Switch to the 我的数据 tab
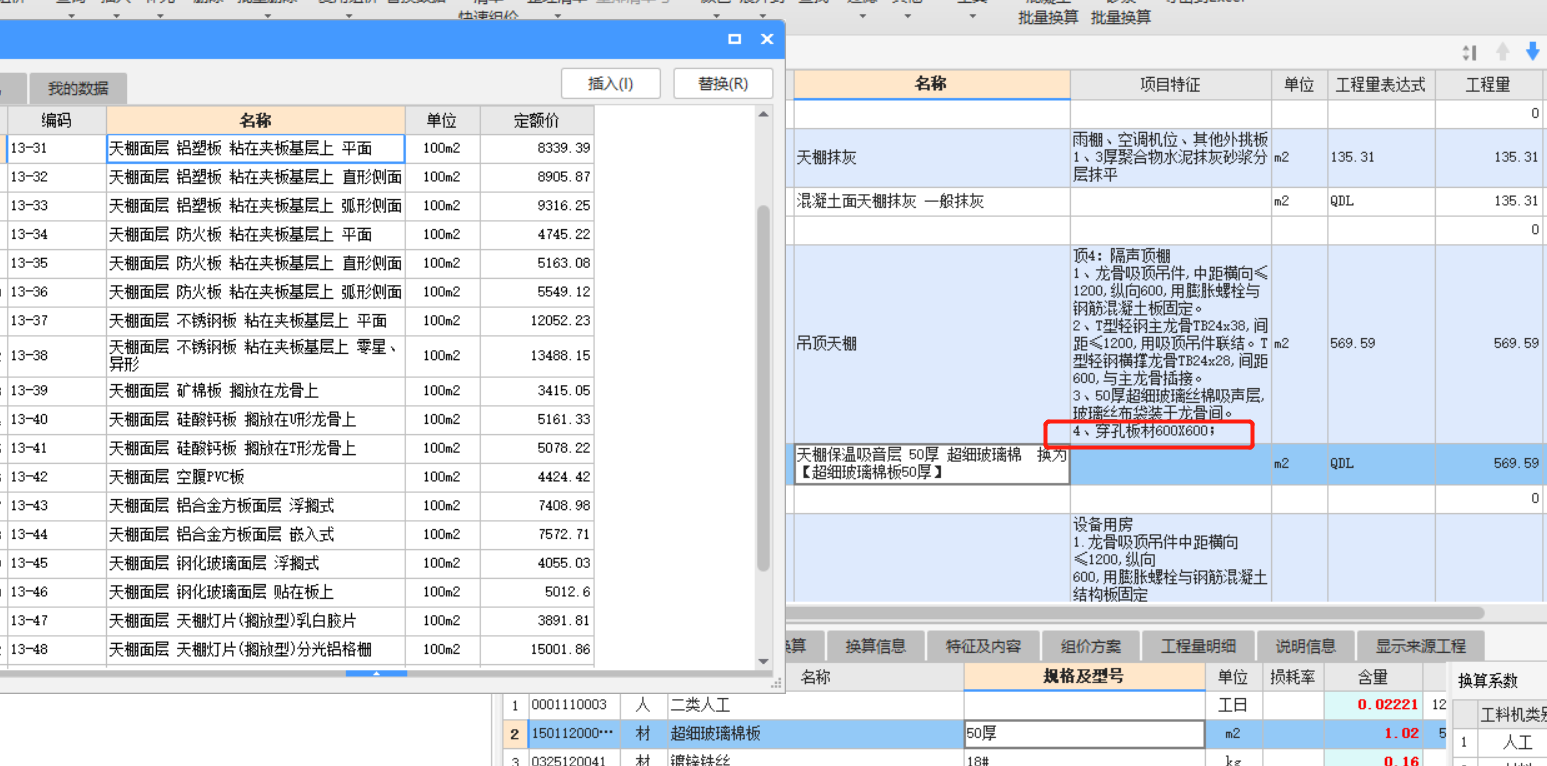The height and width of the screenshot is (766, 1547). pos(78,89)
